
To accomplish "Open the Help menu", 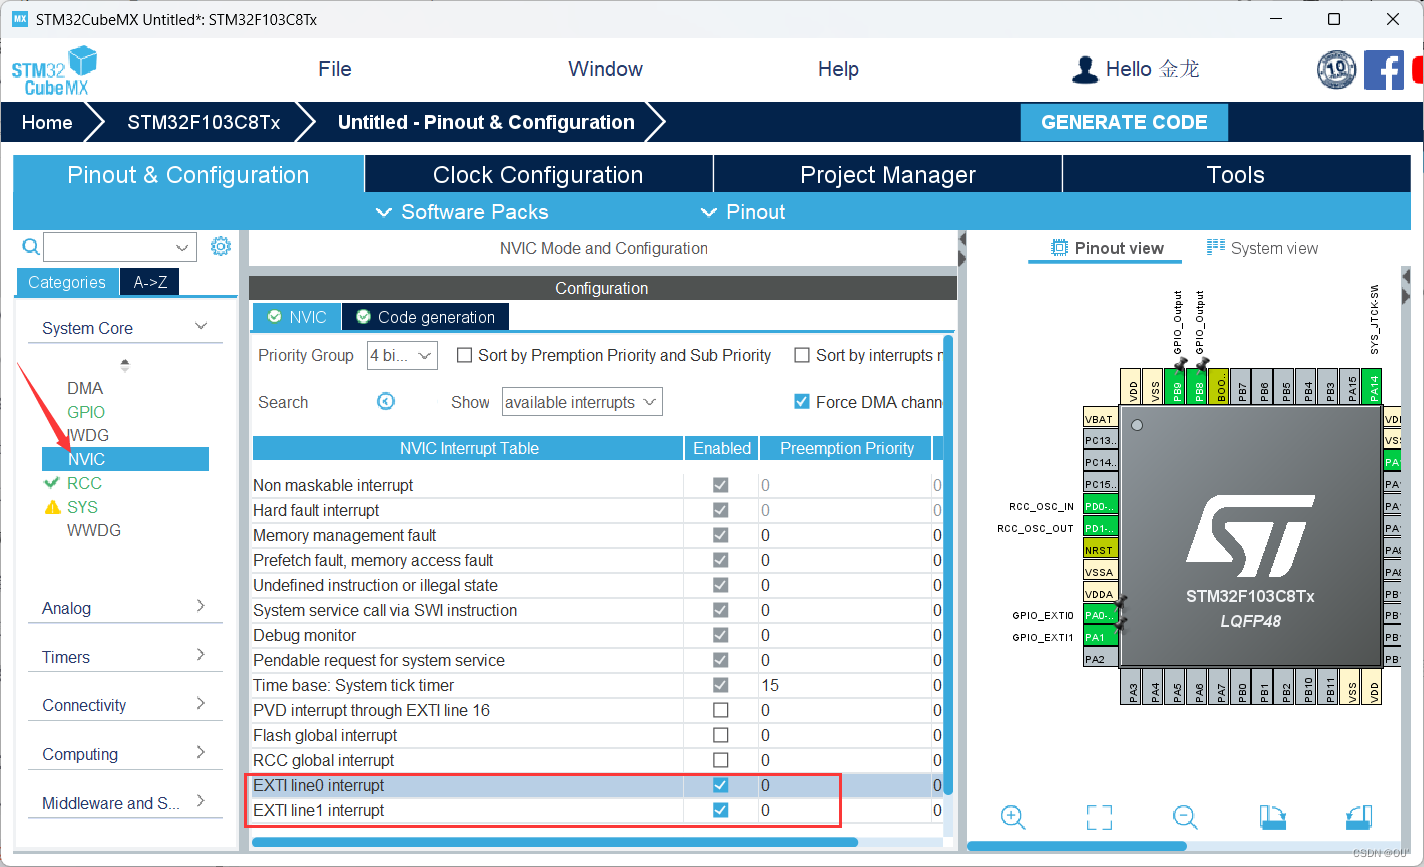I will (x=838, y=69).
